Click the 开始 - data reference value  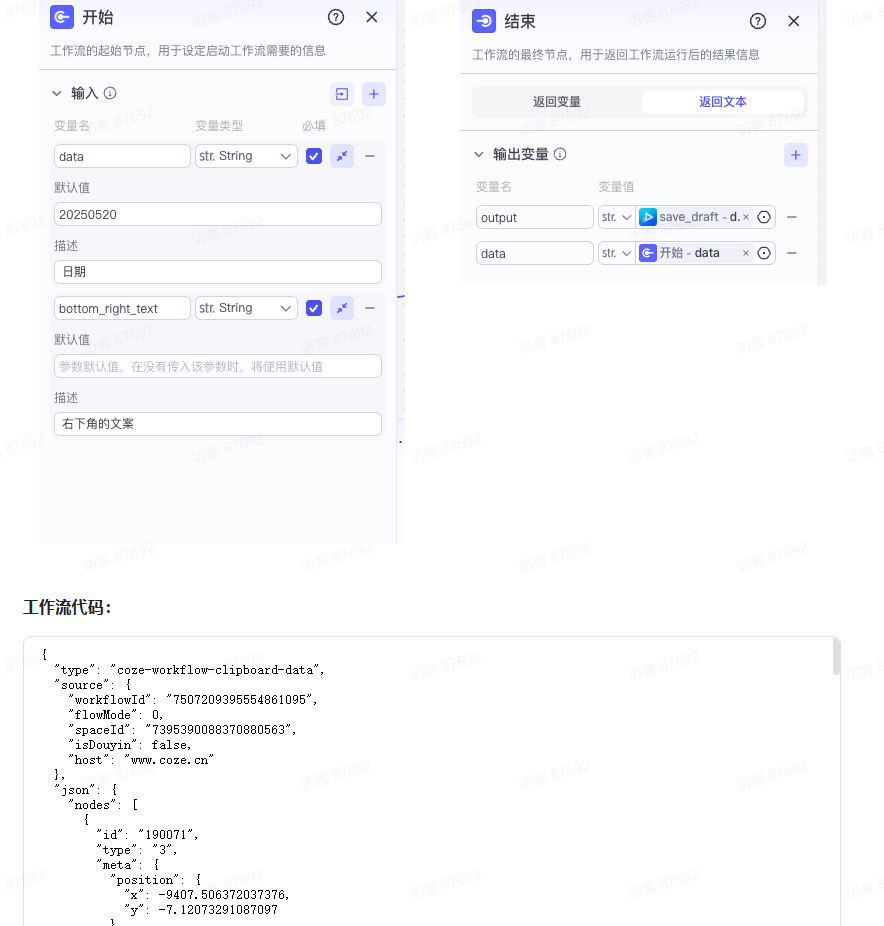tap(689, 253)
